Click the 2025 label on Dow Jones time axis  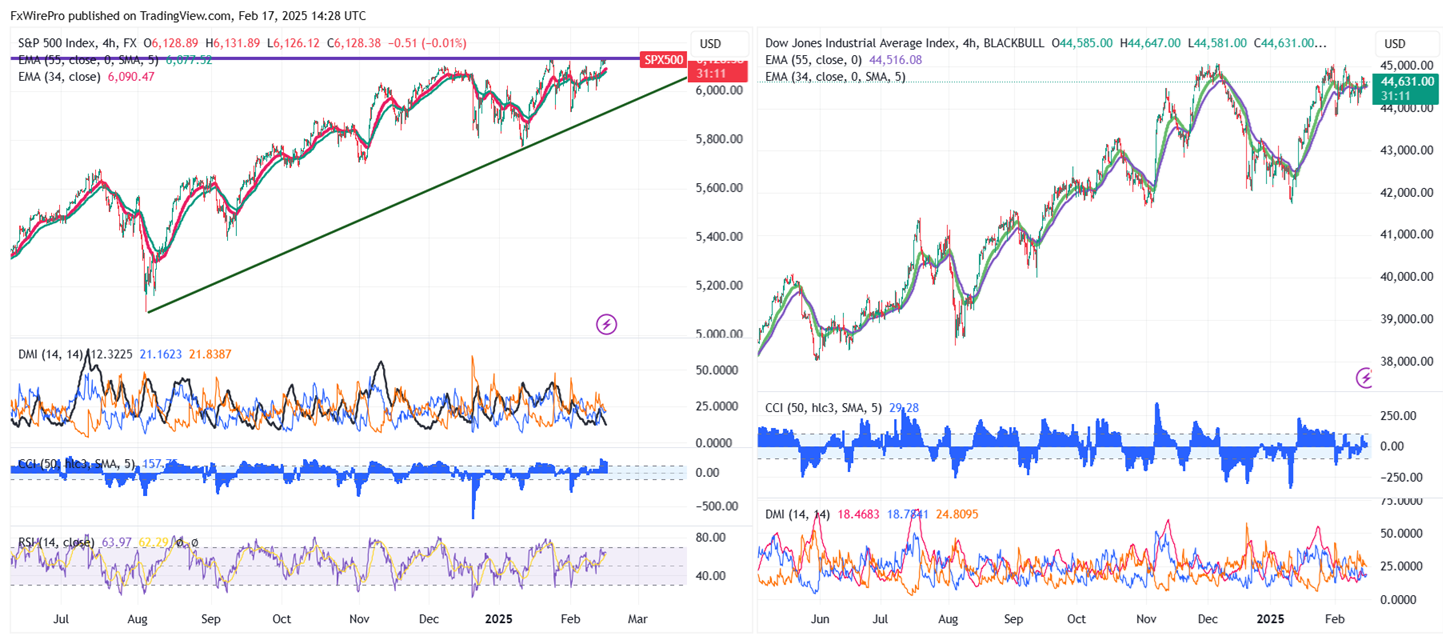point(1271,619)
